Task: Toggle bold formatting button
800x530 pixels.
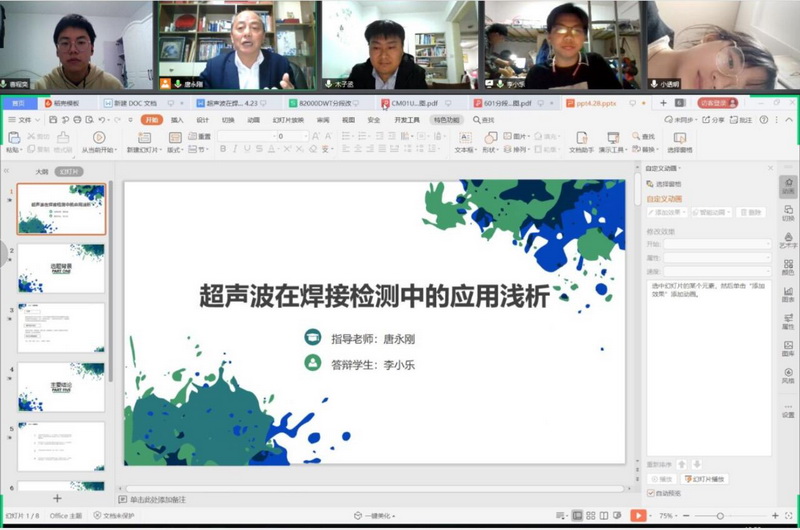Action: (222, 149)
